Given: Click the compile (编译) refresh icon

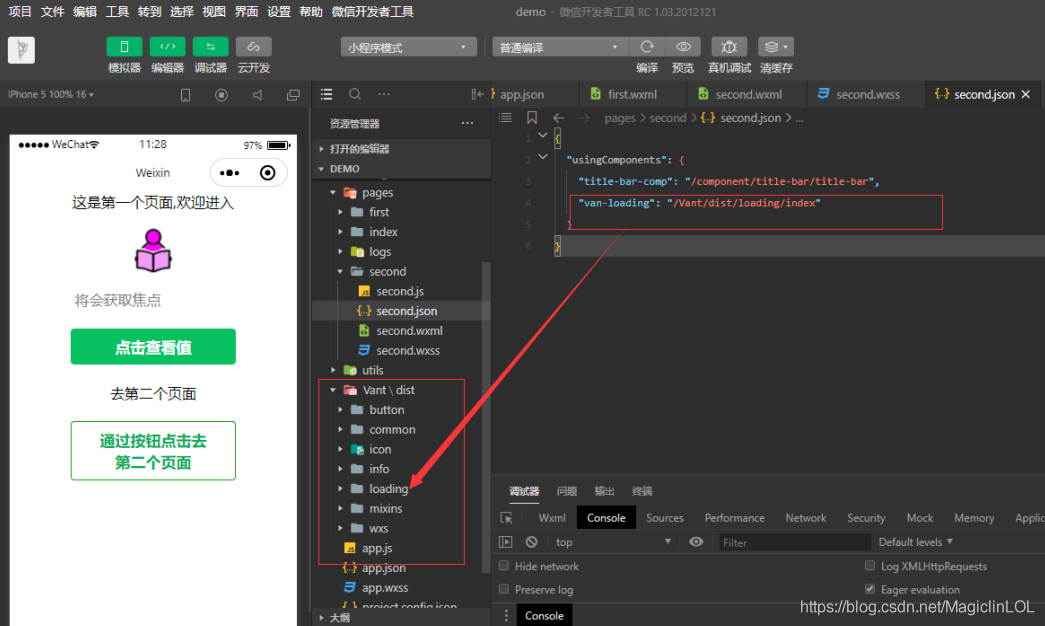Looking at the screenshot, I should 646,47.
